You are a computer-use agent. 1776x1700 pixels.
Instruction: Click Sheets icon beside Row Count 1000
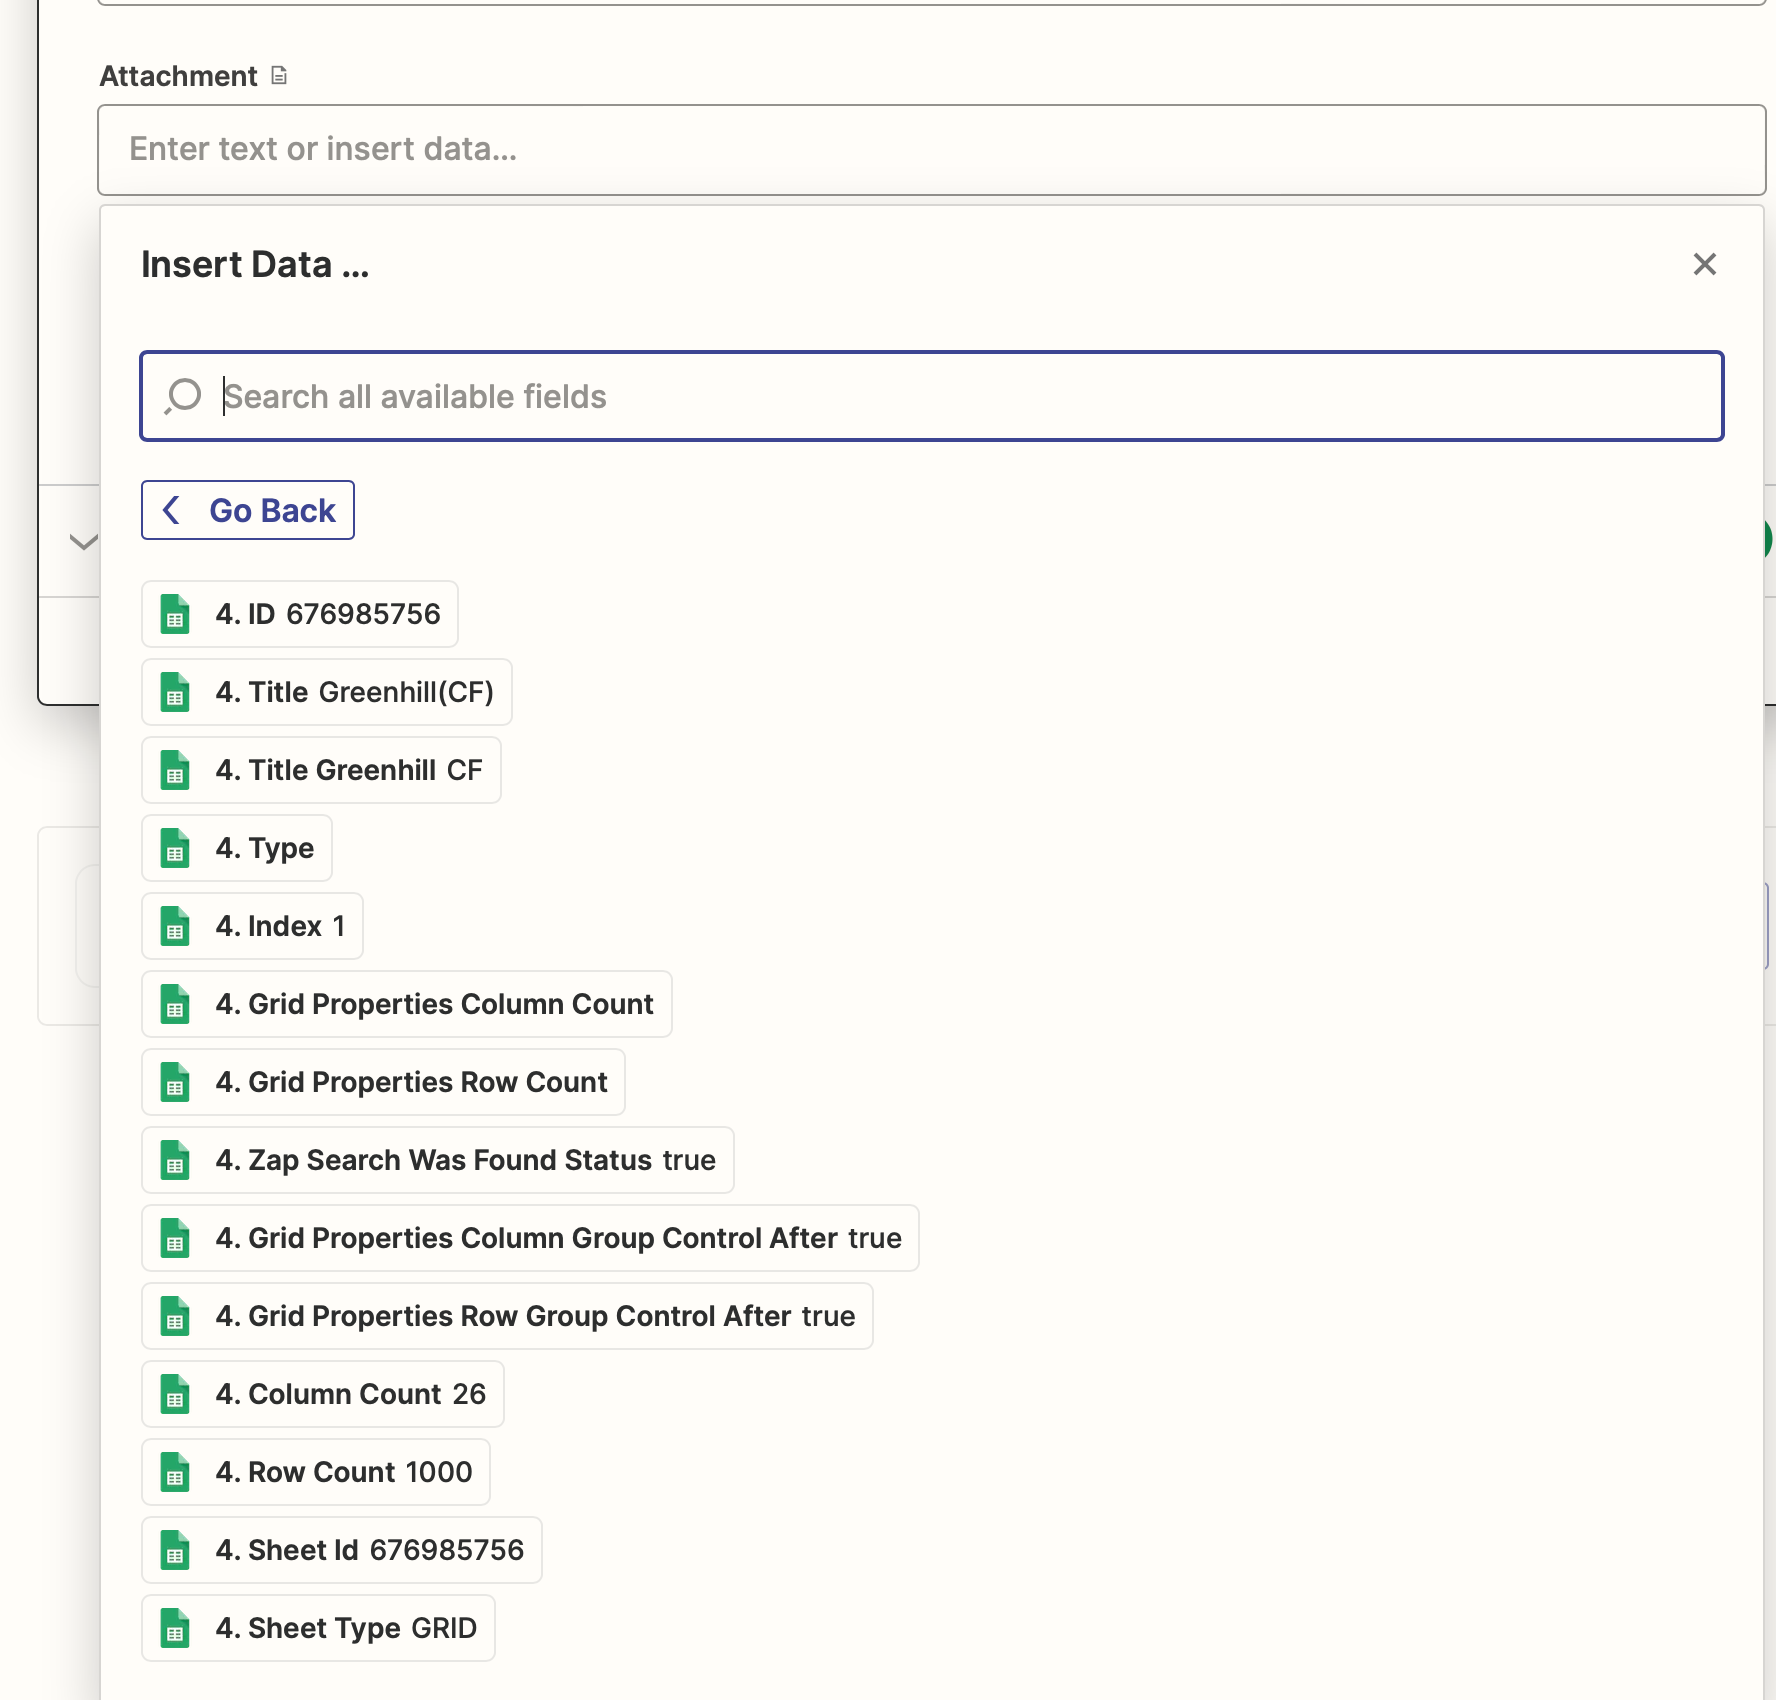tap(176, 1472)
